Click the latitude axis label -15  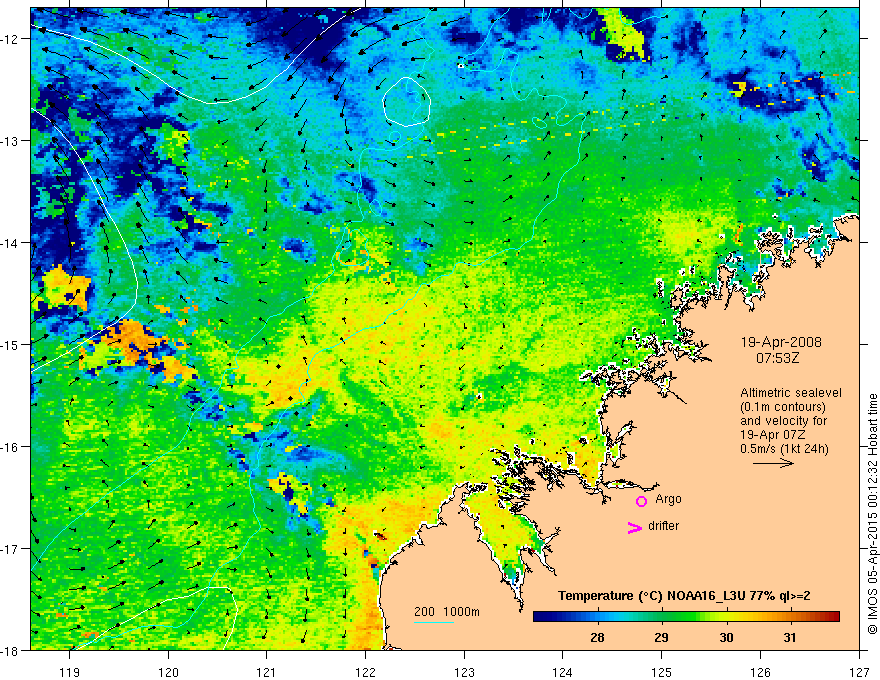coord(11,344)
